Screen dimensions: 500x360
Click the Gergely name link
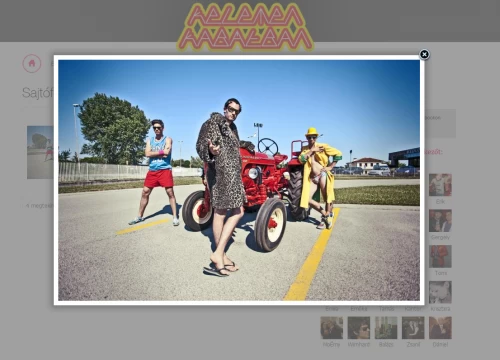point(440,237)
